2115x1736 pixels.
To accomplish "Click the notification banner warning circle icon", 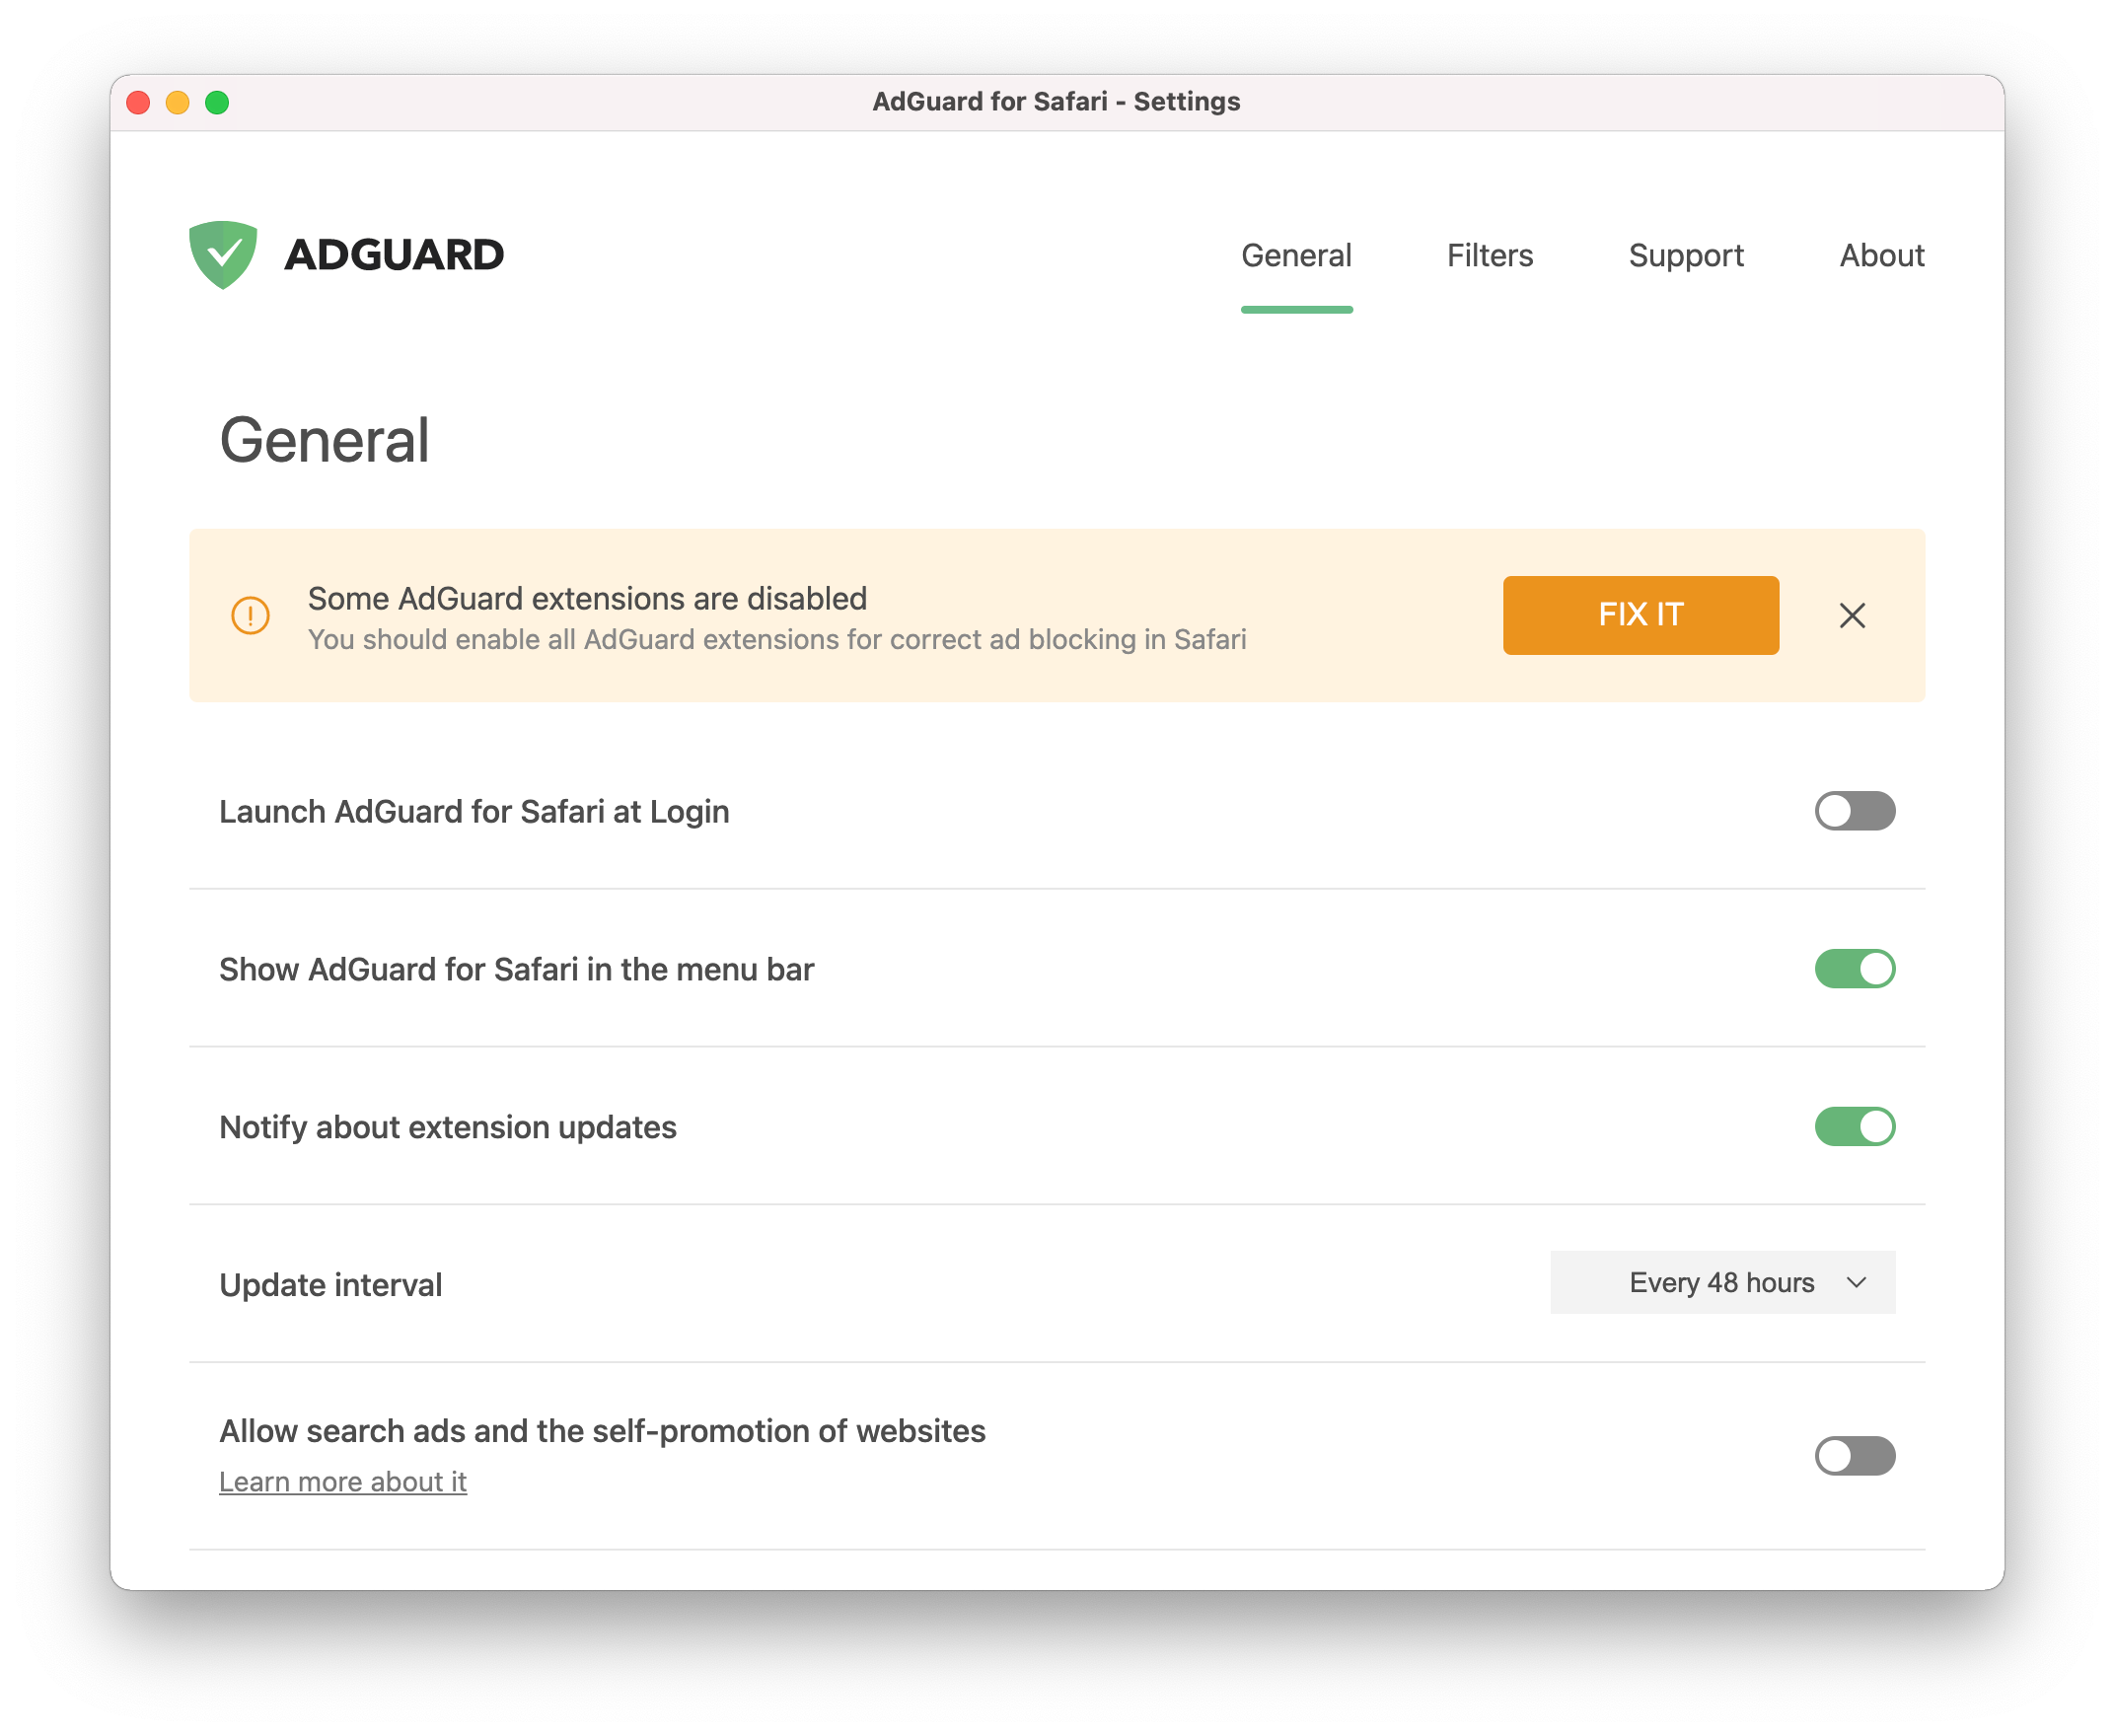I will tap(250, 615).
